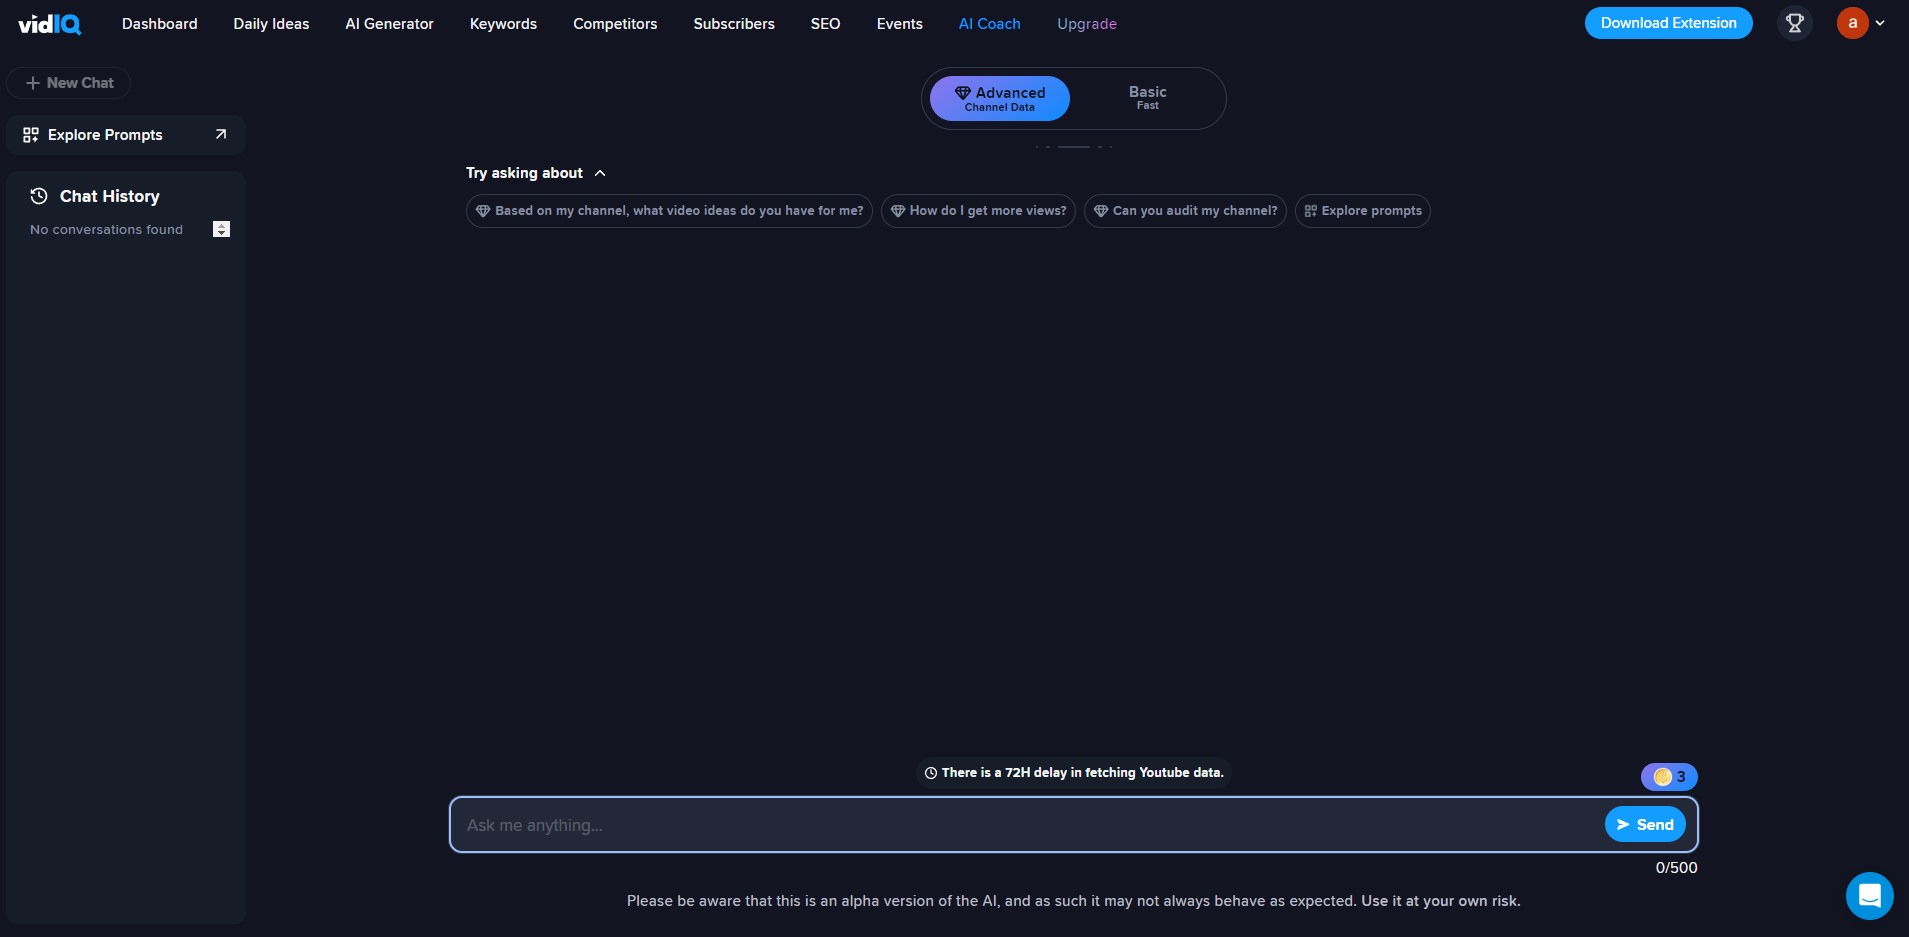Viewport: 1909px width, 937px height.
Task: Switch to Basic Fast mode
Action: point(1148,98)
